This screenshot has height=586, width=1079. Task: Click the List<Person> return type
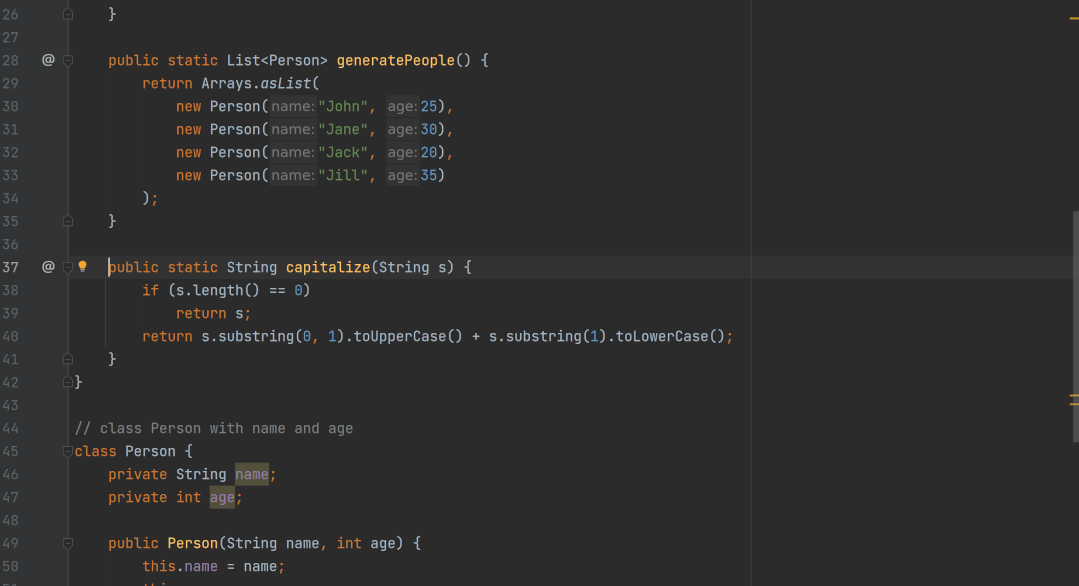point(277,61)
